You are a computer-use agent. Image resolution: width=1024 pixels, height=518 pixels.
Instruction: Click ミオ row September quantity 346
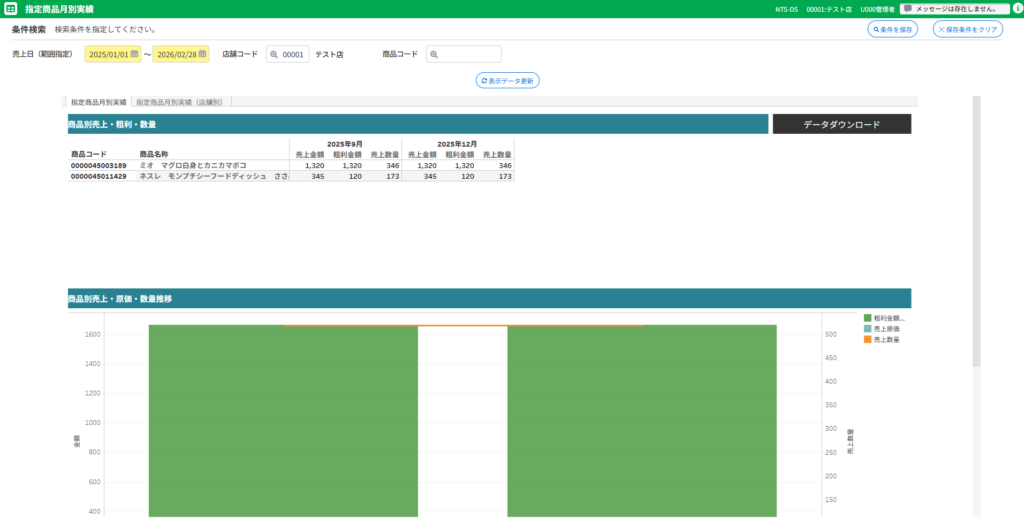coord(392,166)
